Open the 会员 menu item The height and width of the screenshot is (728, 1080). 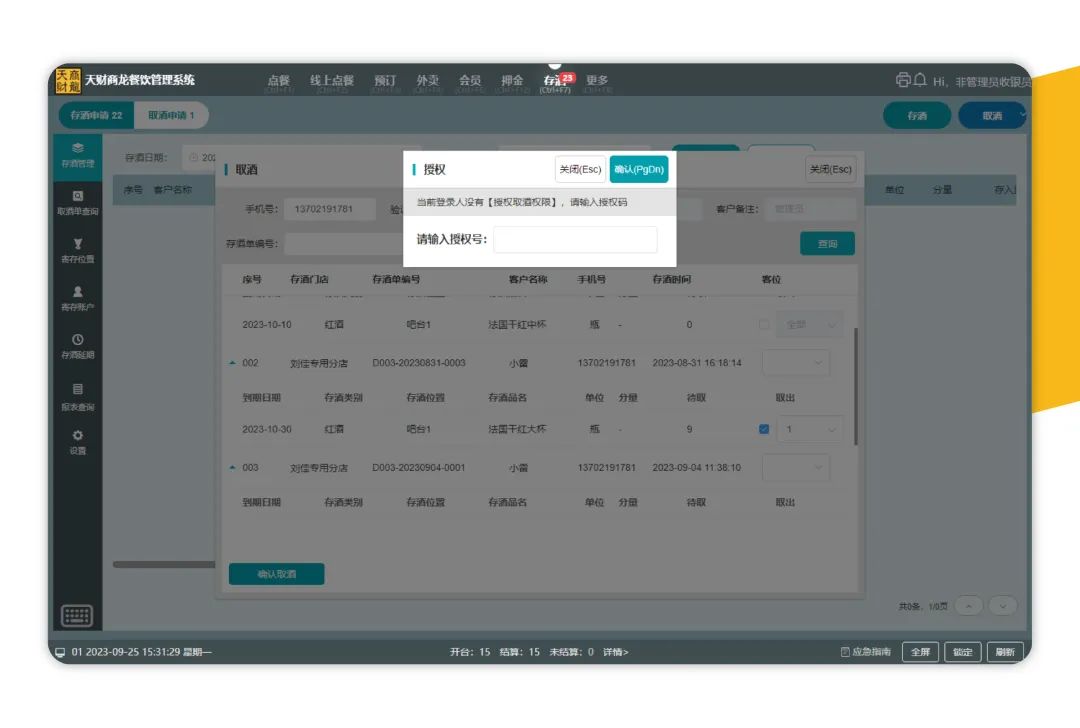coord(470,81)
